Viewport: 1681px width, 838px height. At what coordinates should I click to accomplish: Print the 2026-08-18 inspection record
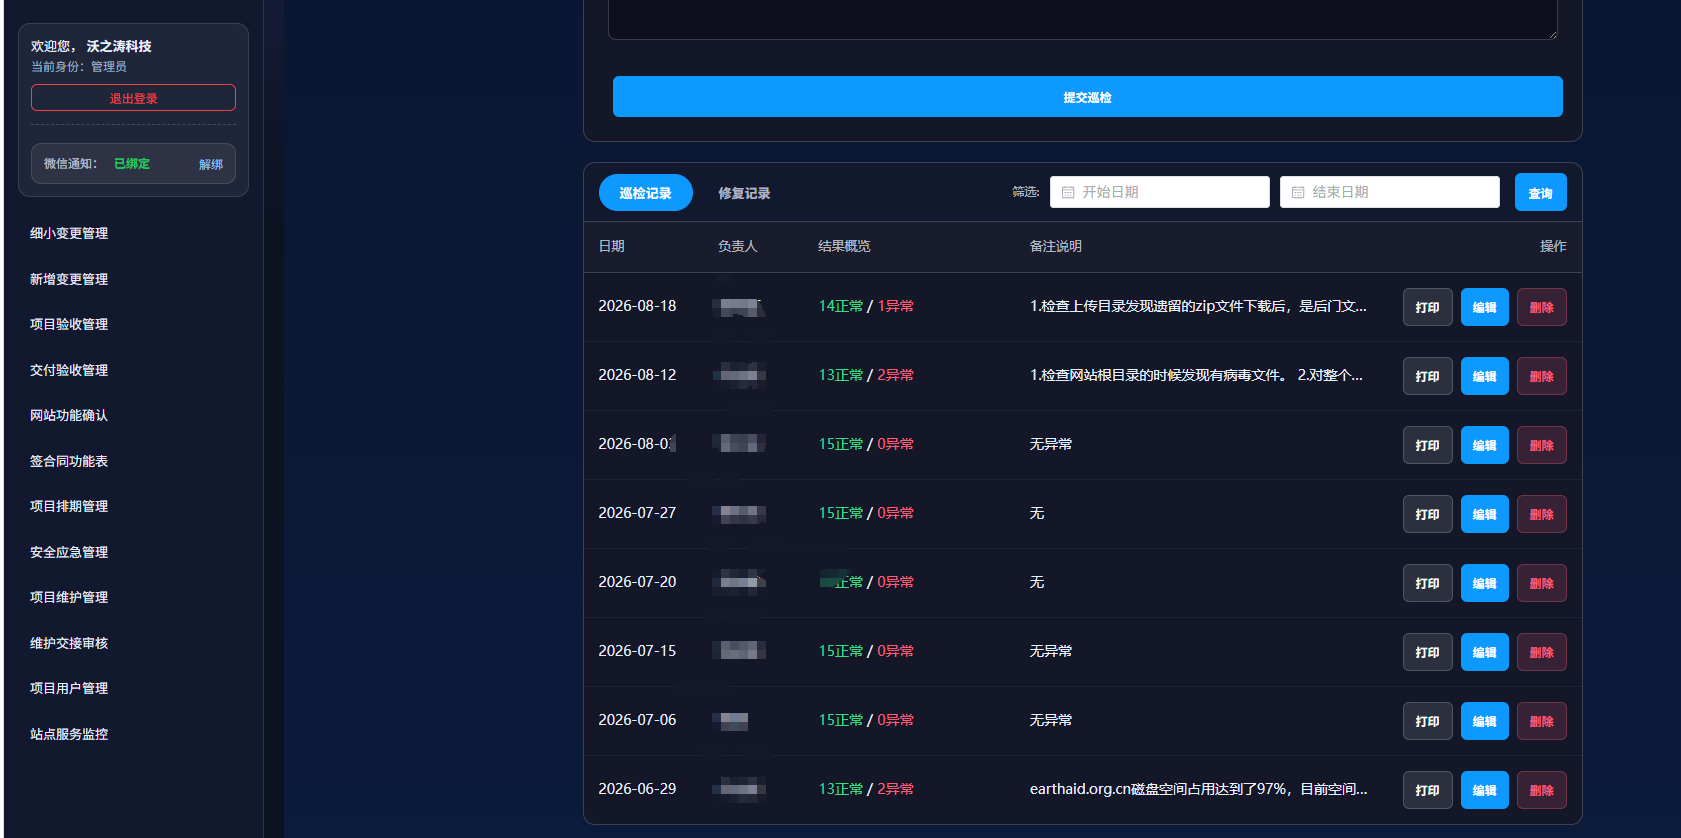pyautogui.click(x=1427, y=307)
